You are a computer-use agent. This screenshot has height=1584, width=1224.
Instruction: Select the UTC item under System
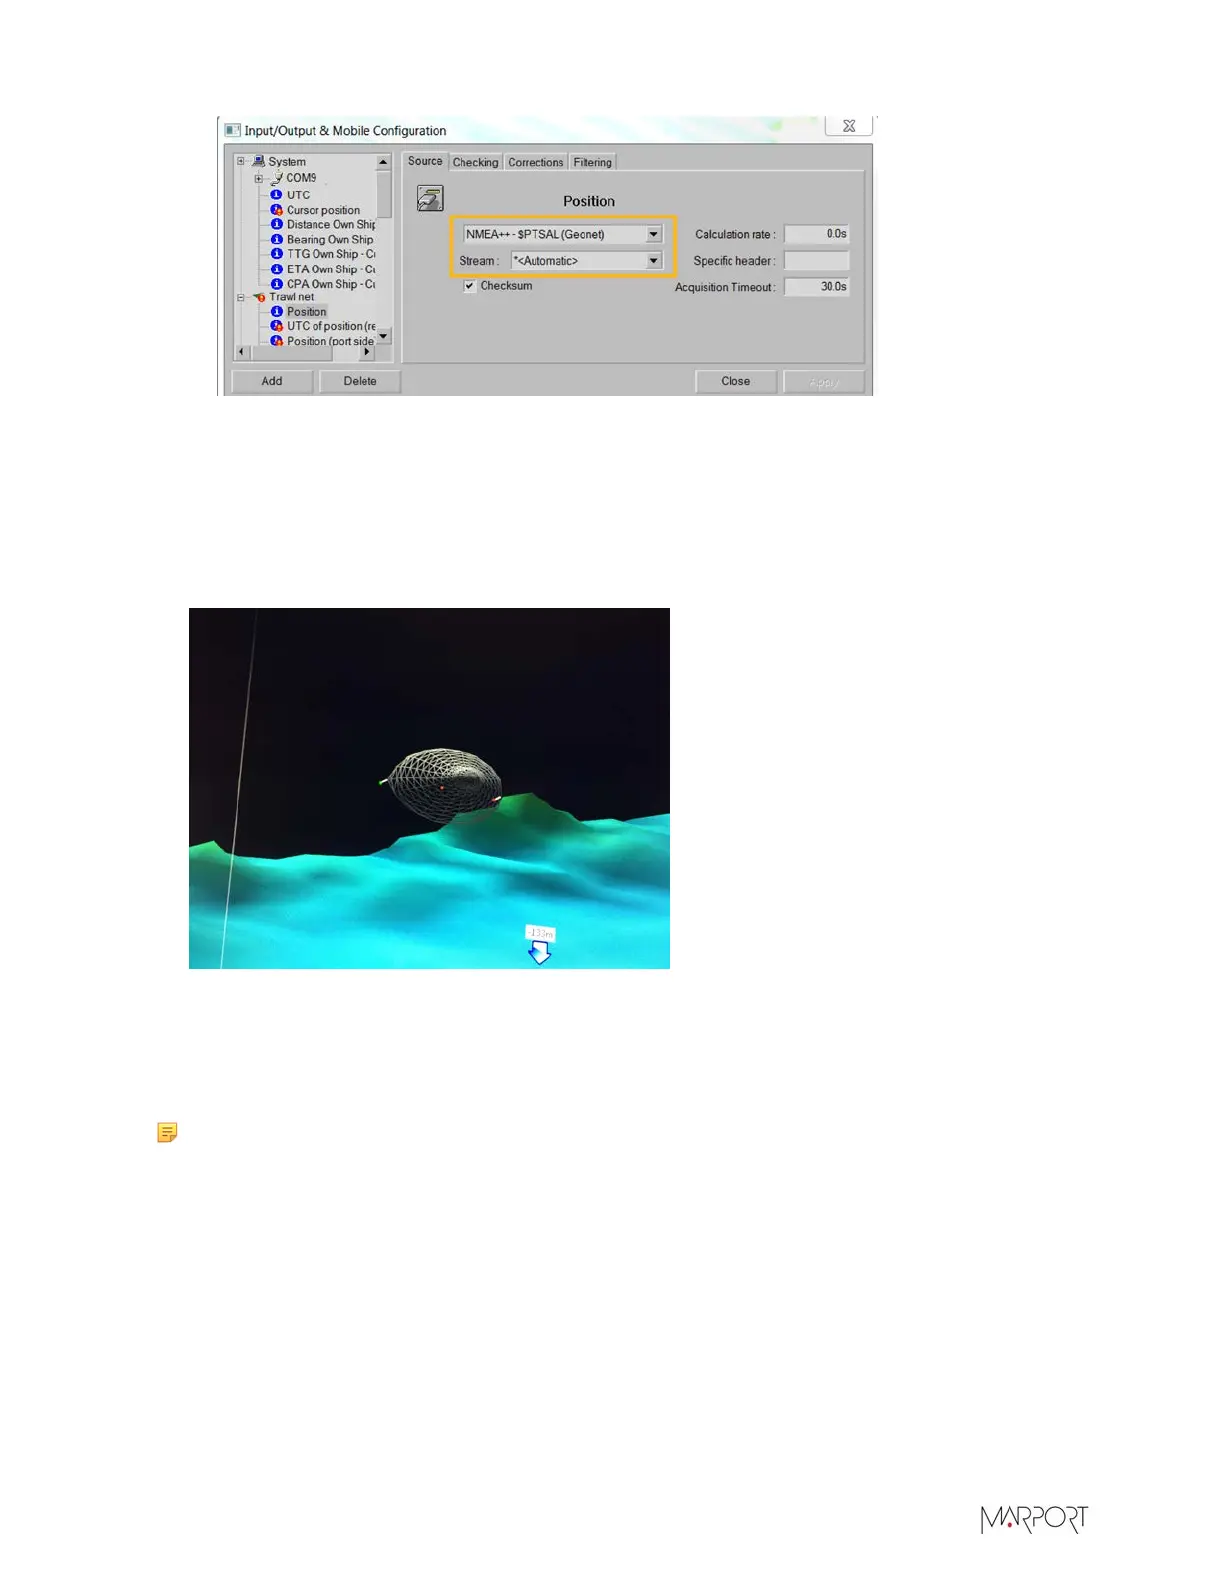pos(298,195)
